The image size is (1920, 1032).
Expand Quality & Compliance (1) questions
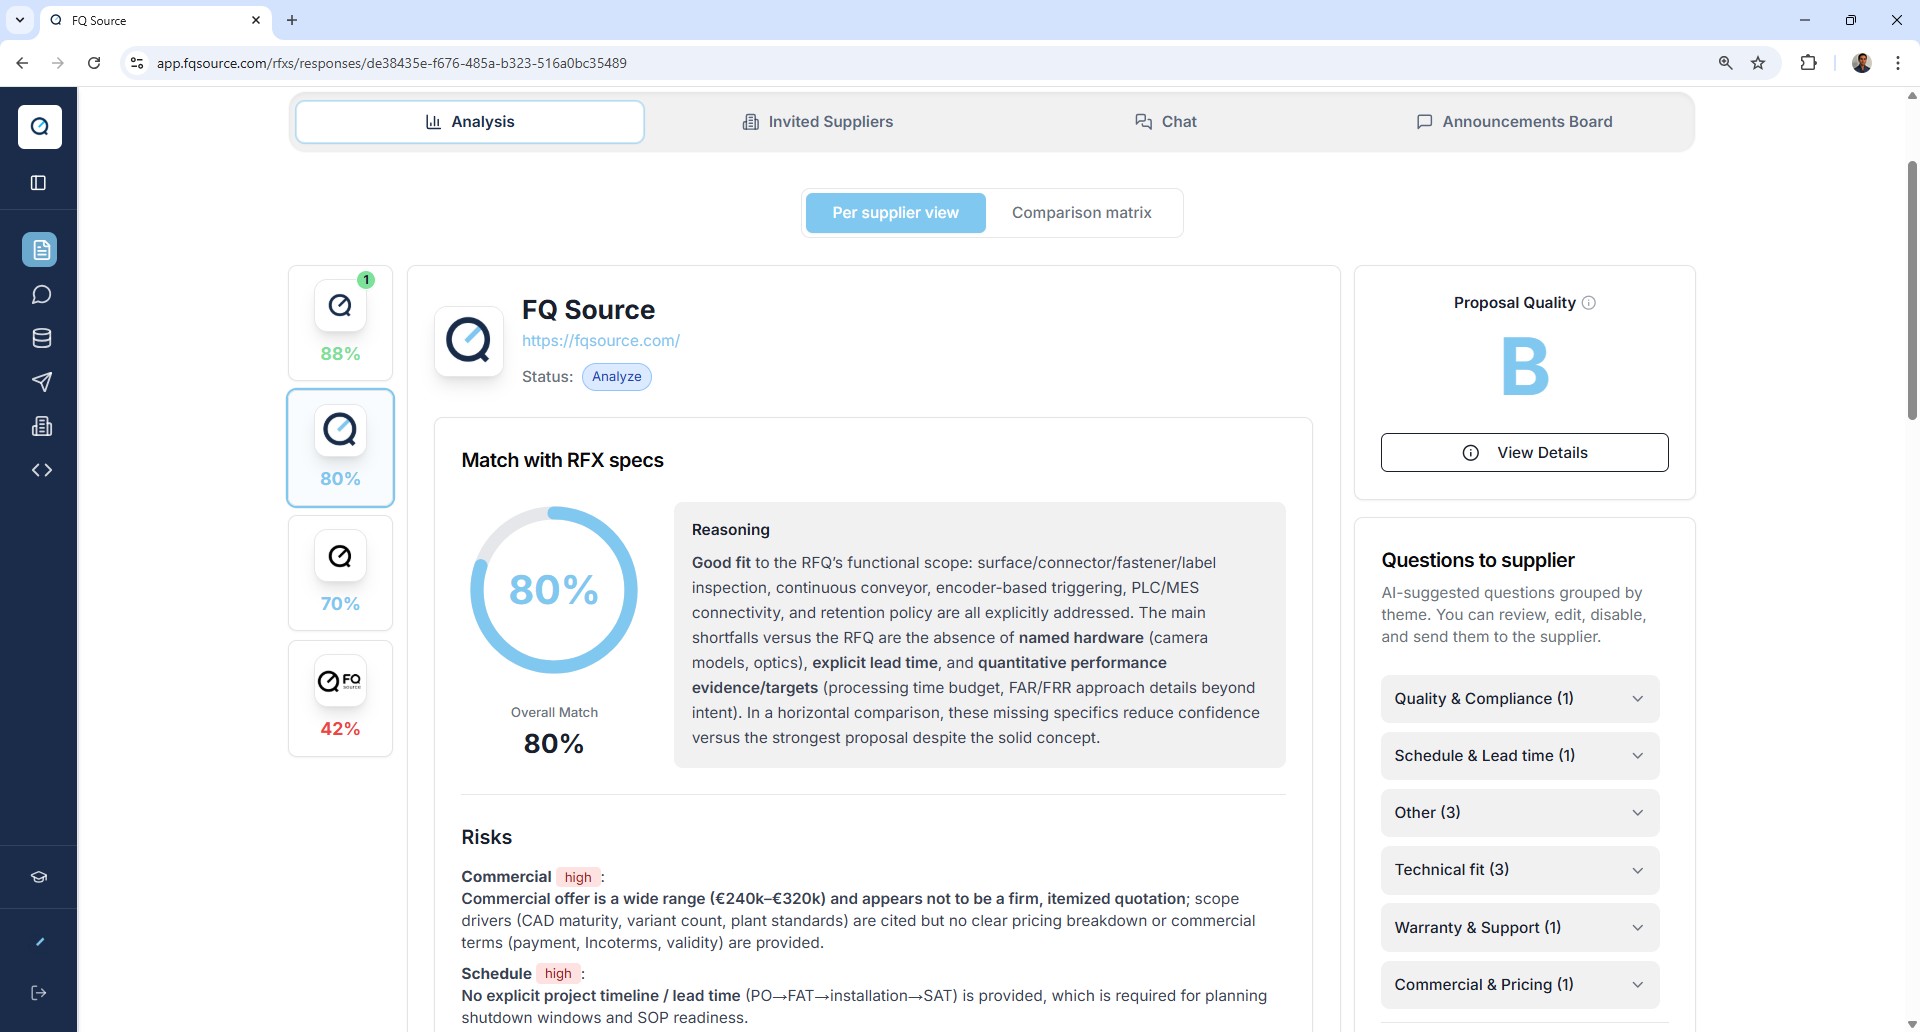(1520, 699)
